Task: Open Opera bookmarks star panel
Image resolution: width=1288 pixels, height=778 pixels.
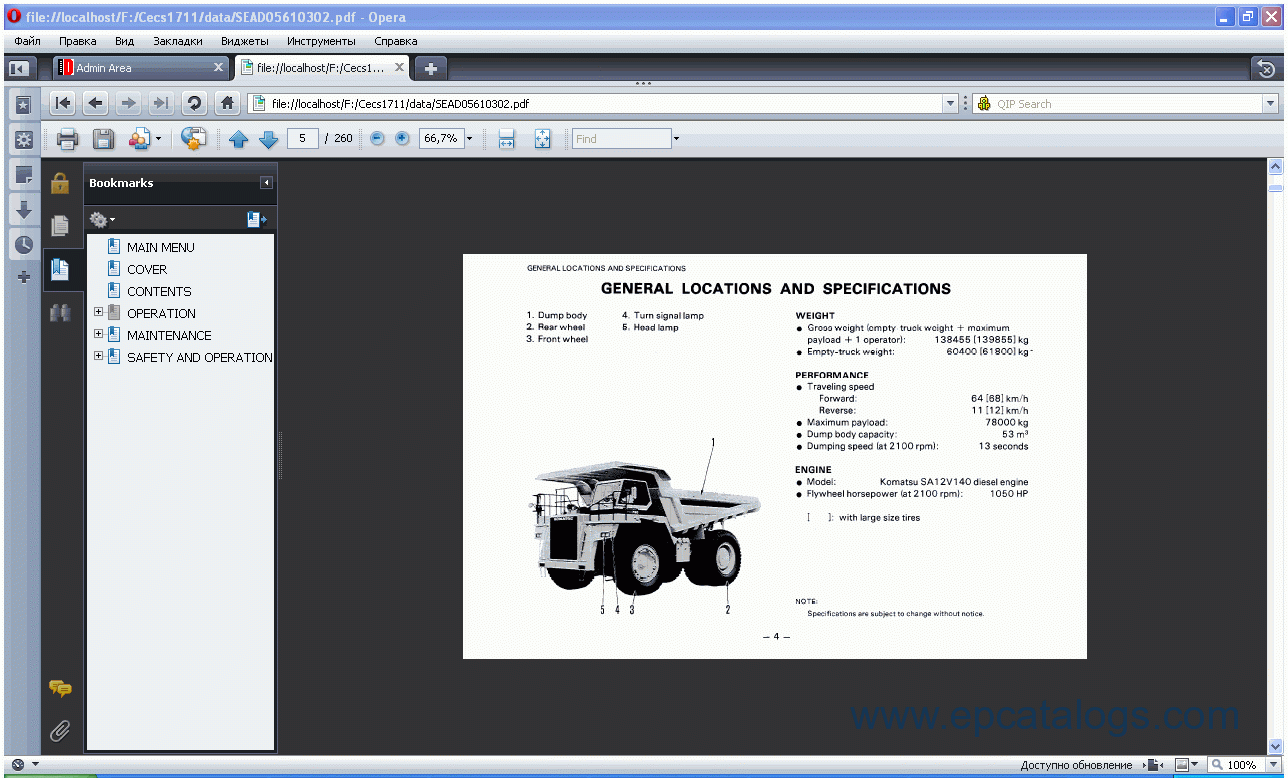Action: pos(24,104)
